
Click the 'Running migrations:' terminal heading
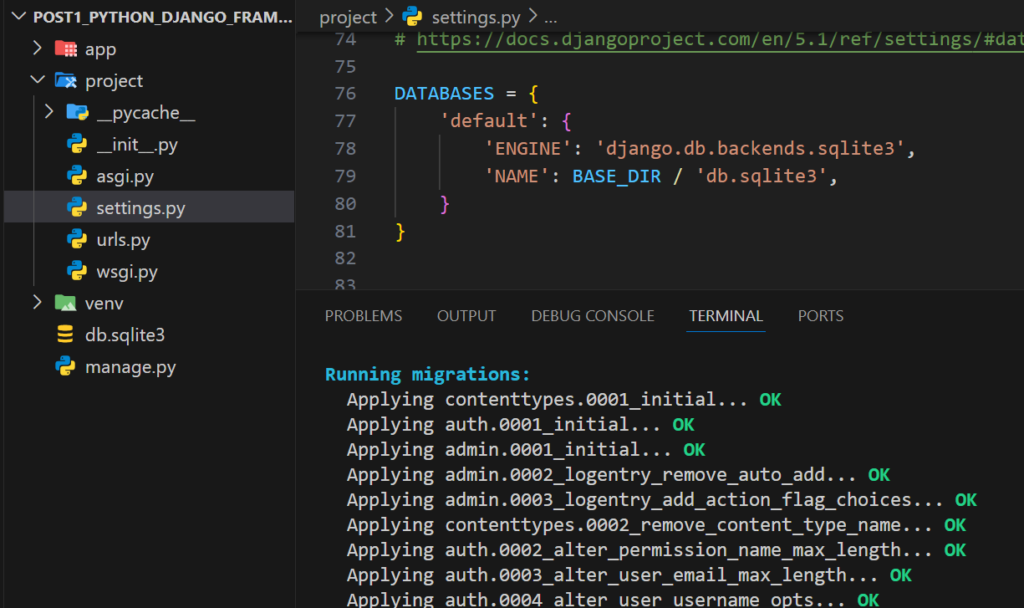click(x=427, y=374)
